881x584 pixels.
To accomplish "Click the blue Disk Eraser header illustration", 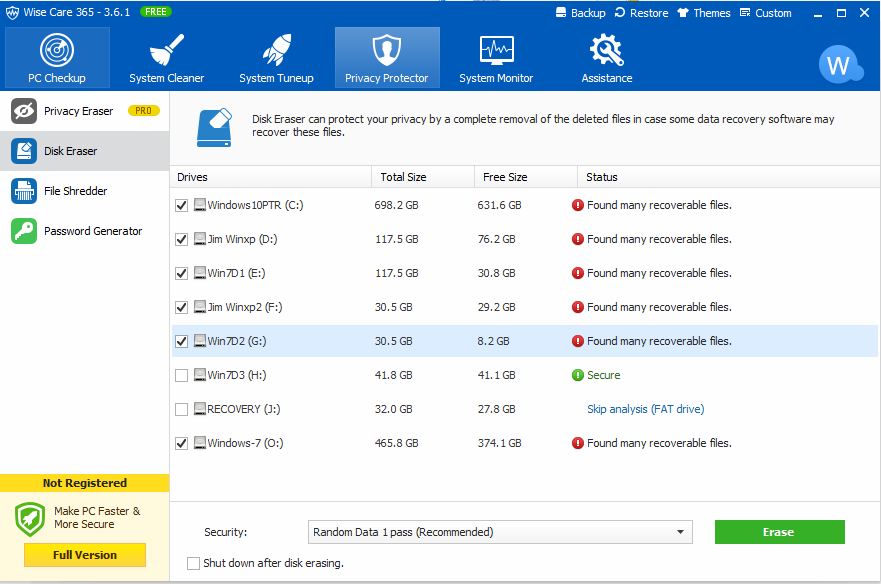I will (214, 128).
